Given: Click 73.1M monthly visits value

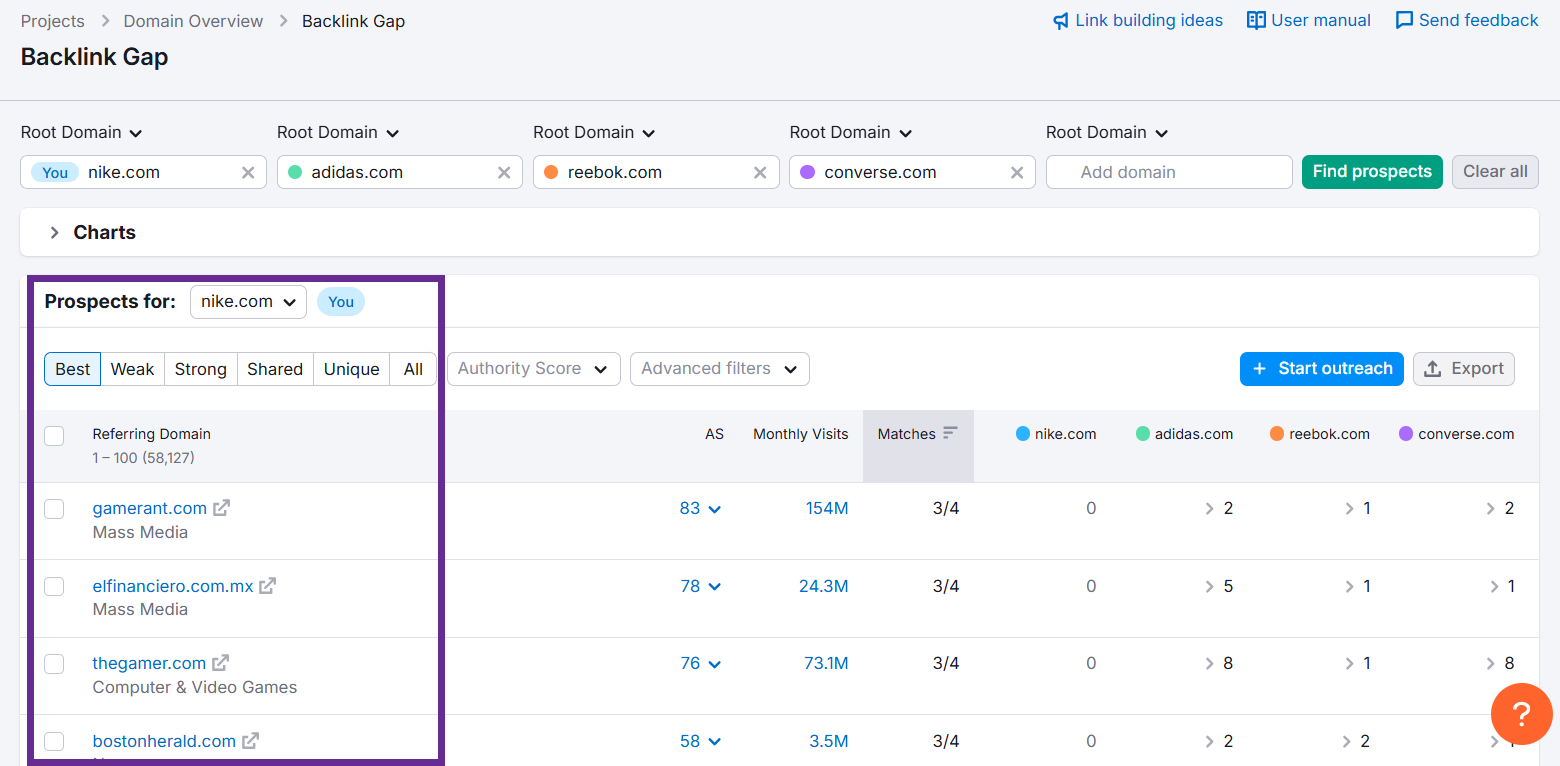Looking at the screenshot, I should (826, 663).
